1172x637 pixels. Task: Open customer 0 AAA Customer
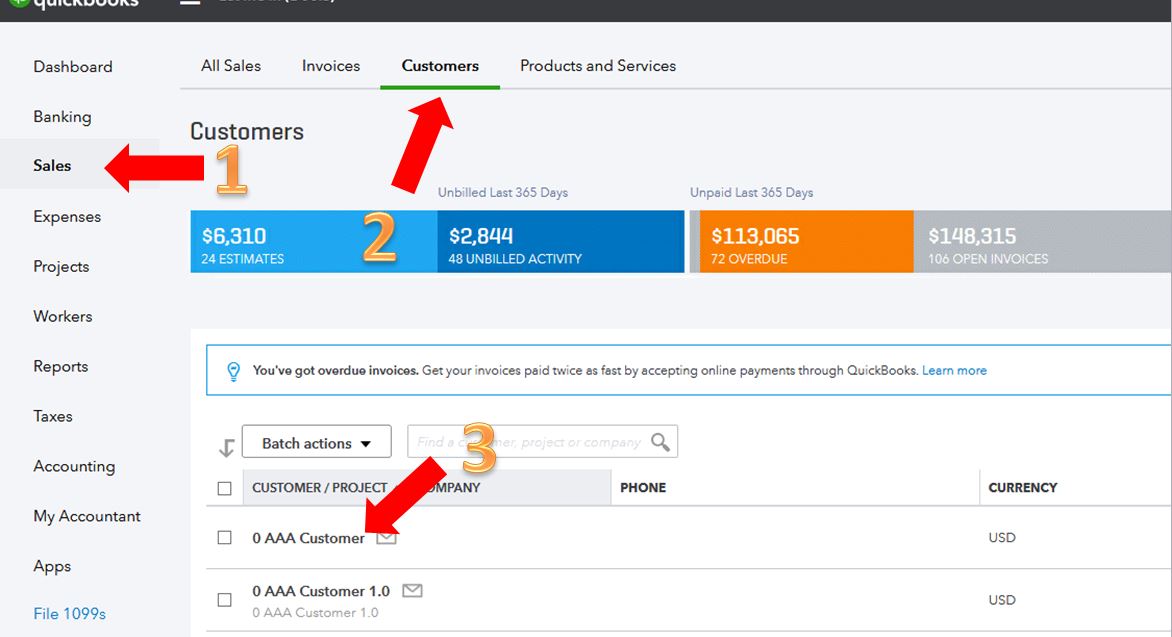pos(308,538)
